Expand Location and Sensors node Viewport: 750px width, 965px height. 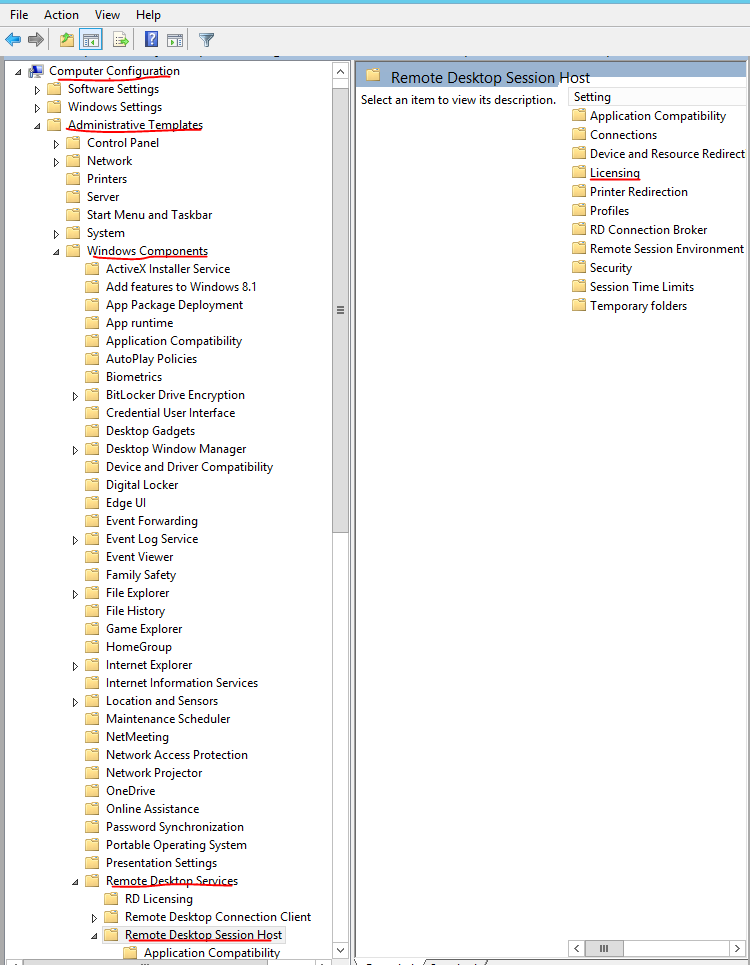pos(75,702)
